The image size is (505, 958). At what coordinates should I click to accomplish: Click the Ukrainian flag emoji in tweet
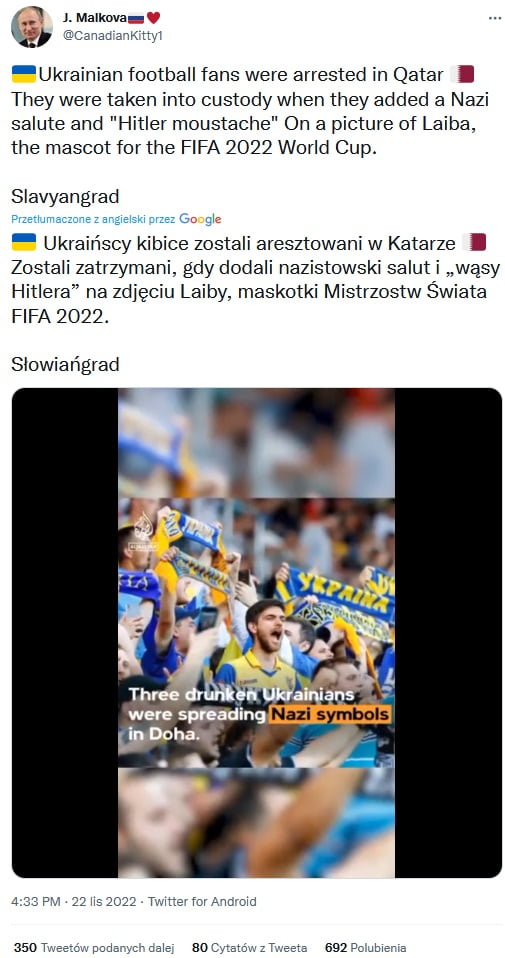(x=24, y=75)
